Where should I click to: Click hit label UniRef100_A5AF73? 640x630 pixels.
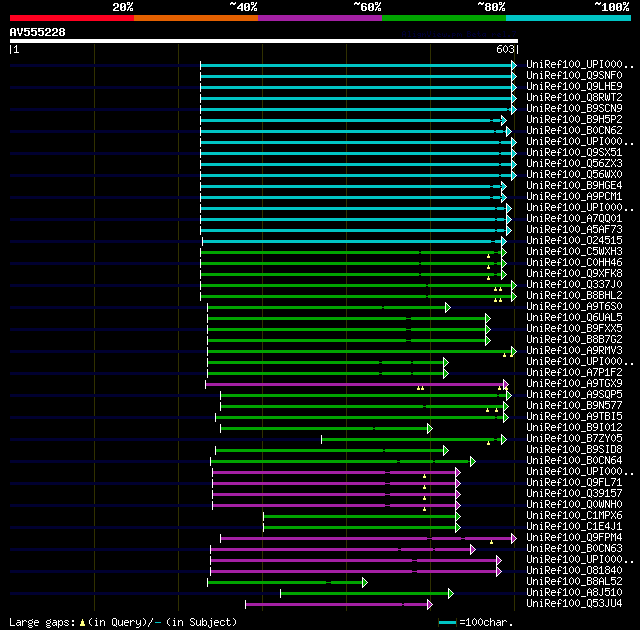coord(574,230)
